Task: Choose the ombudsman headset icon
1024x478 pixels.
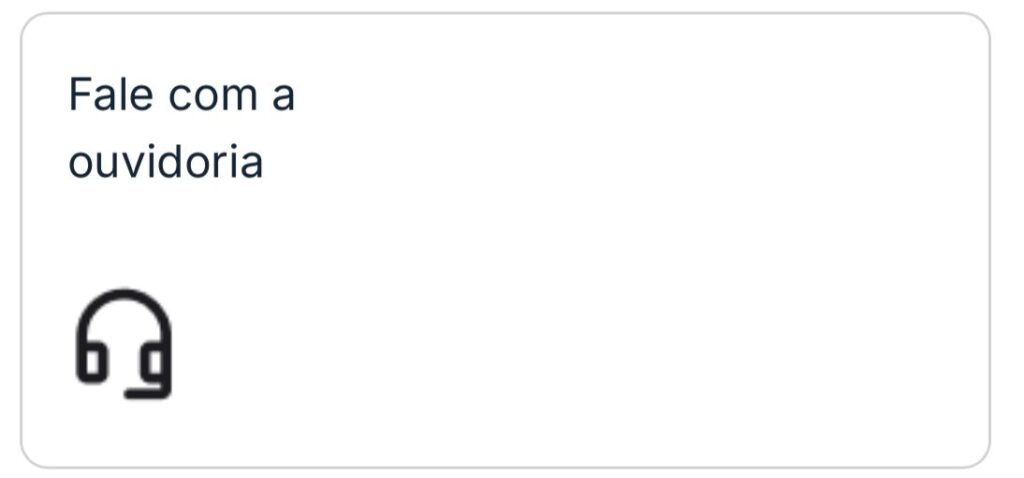Action: tap(123, 343)
